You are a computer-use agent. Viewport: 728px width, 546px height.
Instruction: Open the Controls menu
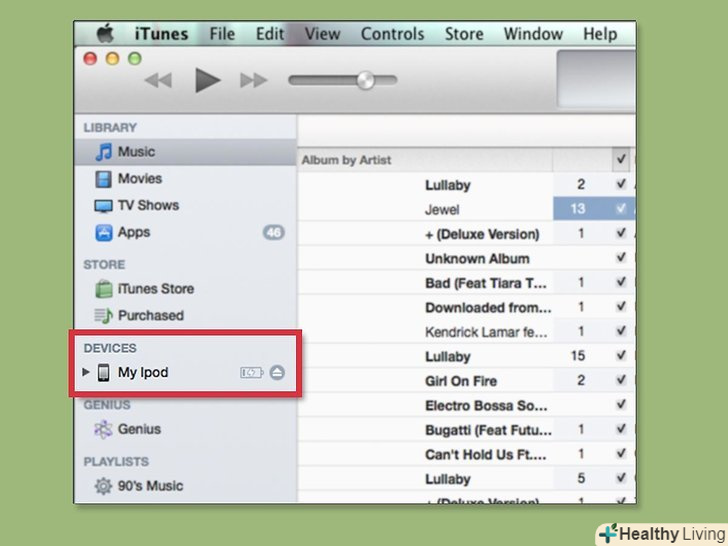click(x=392, y=34)
